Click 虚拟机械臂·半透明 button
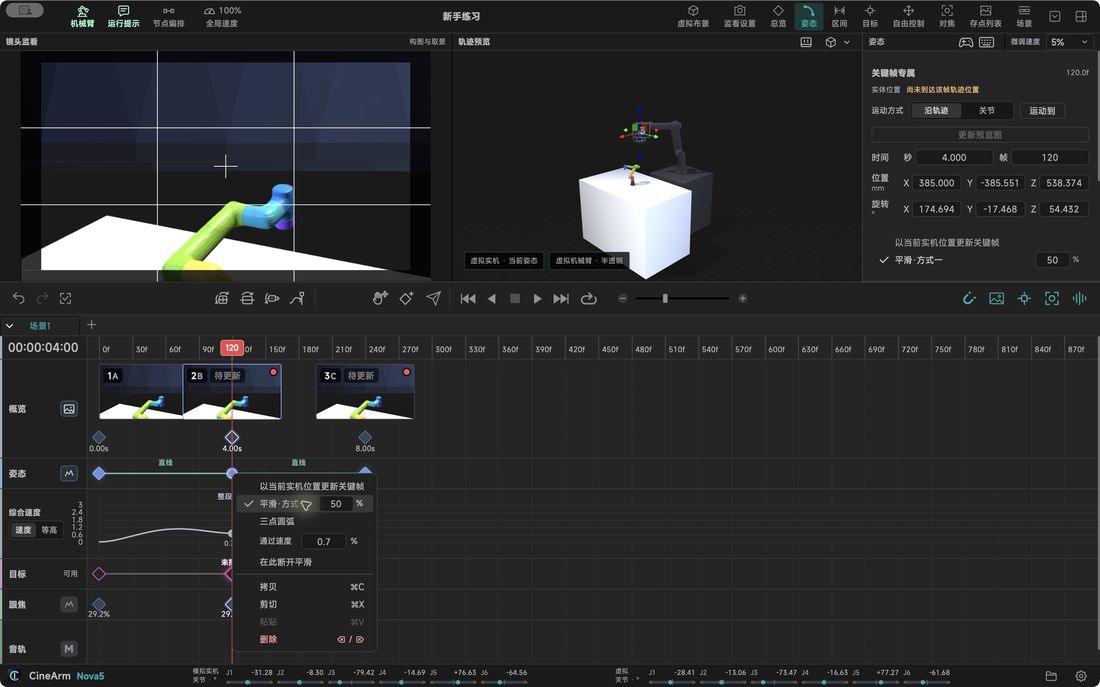 point(589,260)
